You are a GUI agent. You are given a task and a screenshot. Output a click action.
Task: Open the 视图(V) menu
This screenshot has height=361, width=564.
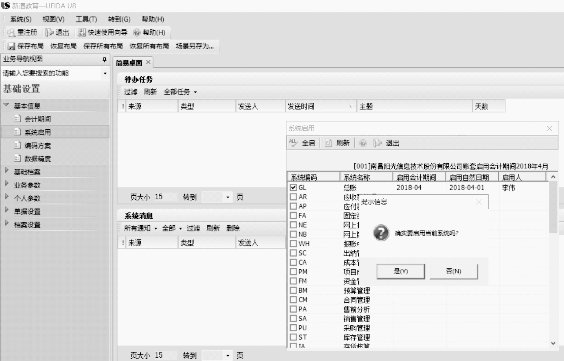coord(54,19)
